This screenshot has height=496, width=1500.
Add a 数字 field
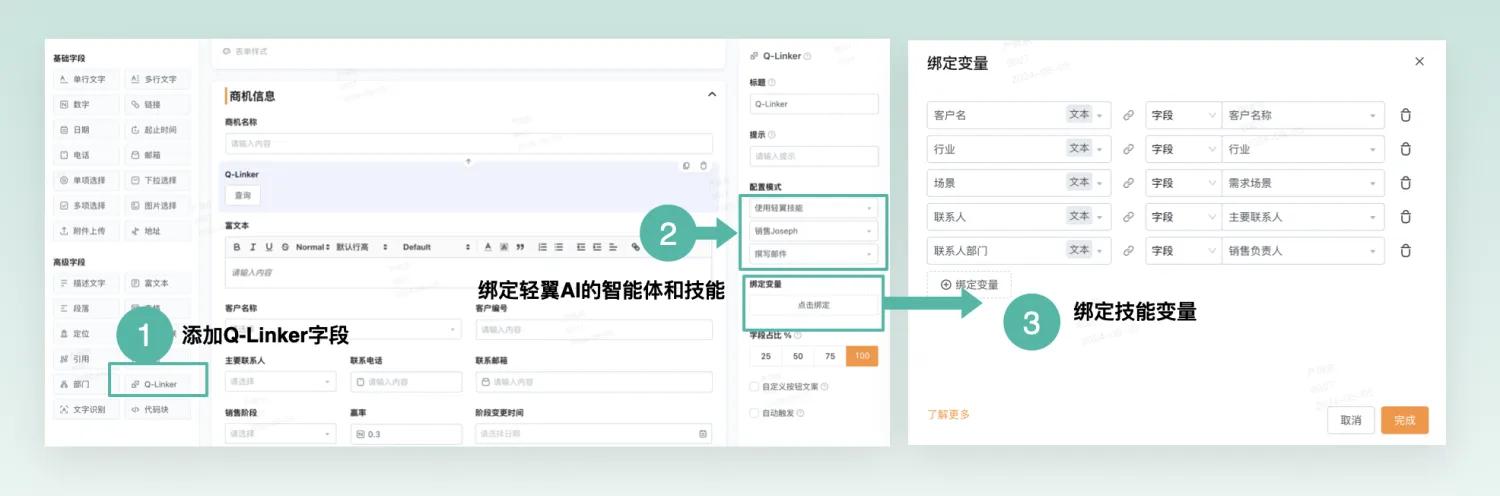pyautogui.click(x=85, y=104)
